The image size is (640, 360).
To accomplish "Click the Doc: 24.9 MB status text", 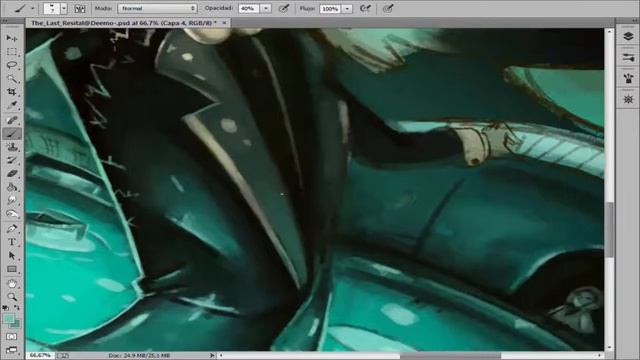I will click(x=139, y=356).
